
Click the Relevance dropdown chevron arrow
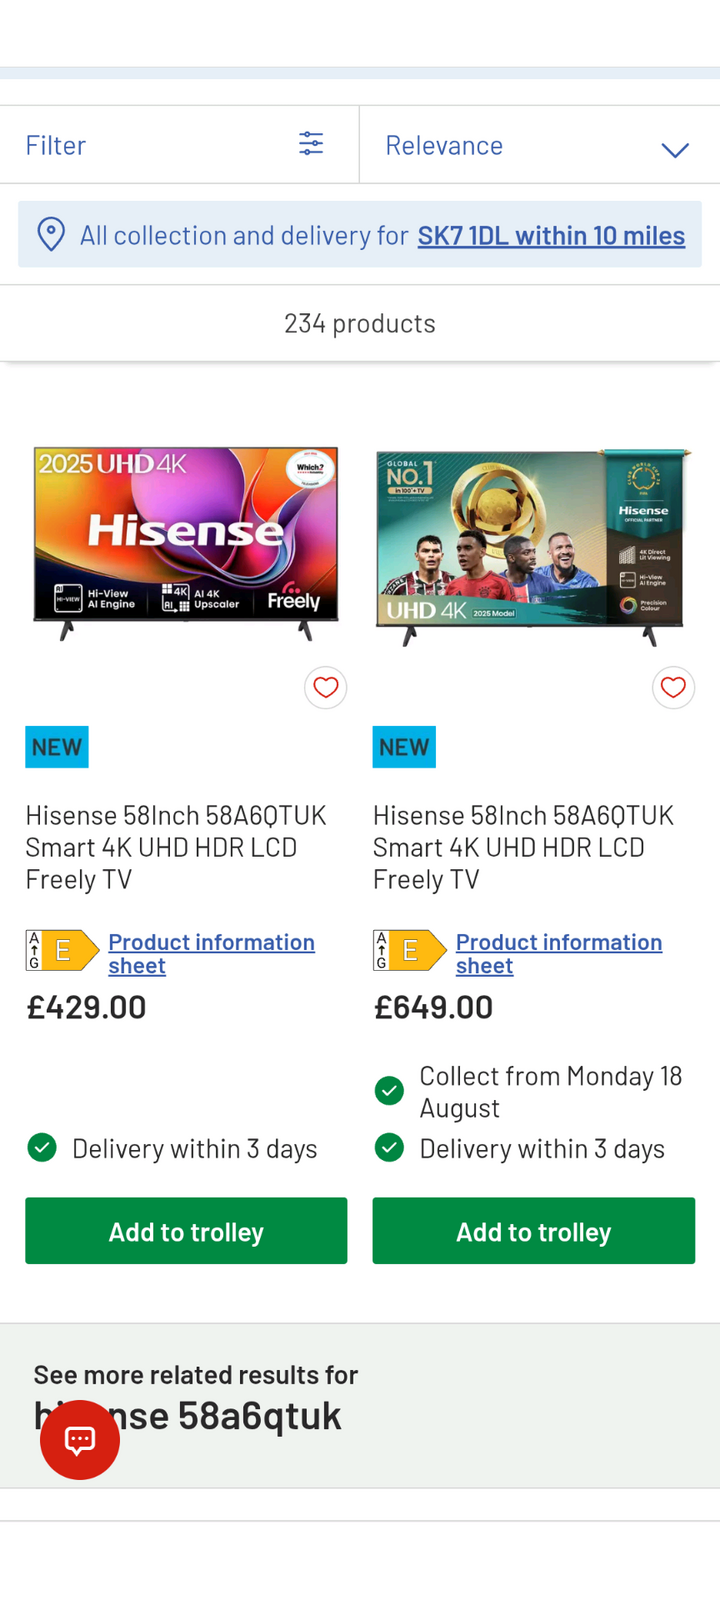click(675, 150)
